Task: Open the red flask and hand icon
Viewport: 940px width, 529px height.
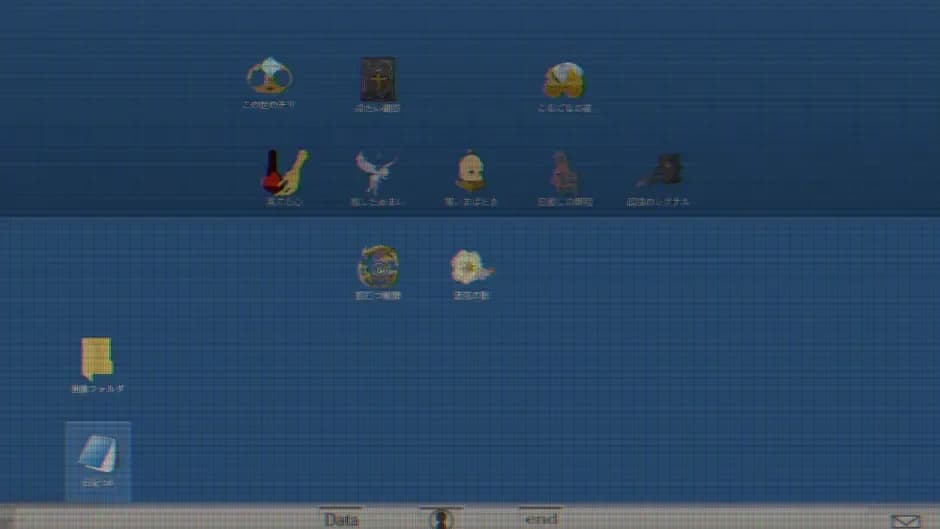Action: pos(285,172)
